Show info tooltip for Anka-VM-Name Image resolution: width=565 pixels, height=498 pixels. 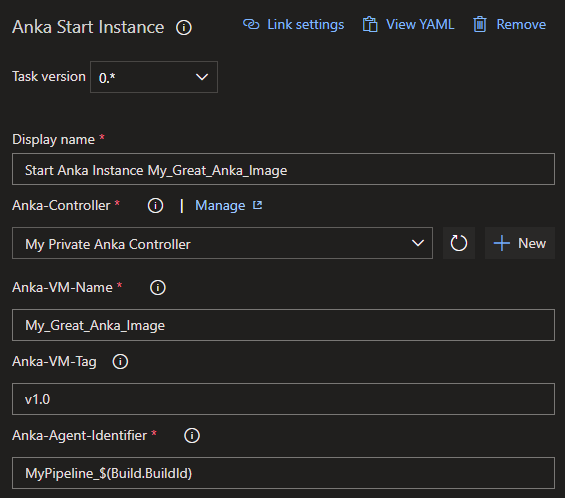click(x=157, y=288)
